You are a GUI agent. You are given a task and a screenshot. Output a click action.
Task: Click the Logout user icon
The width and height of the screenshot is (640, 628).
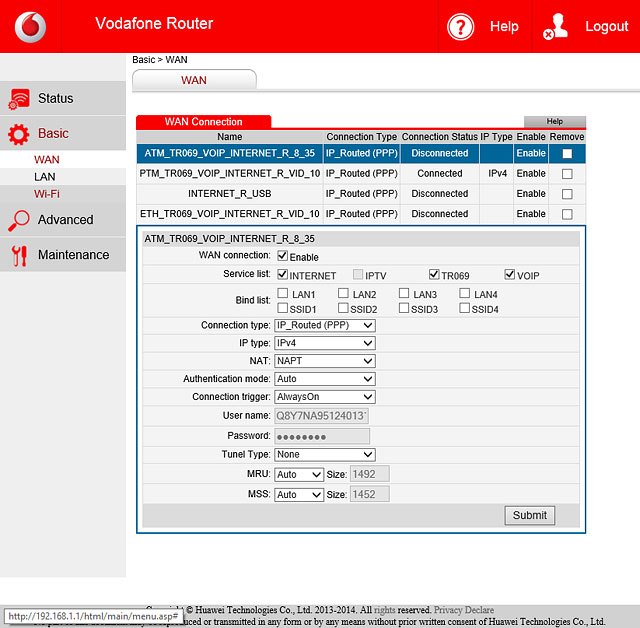[x=556, y=27]
